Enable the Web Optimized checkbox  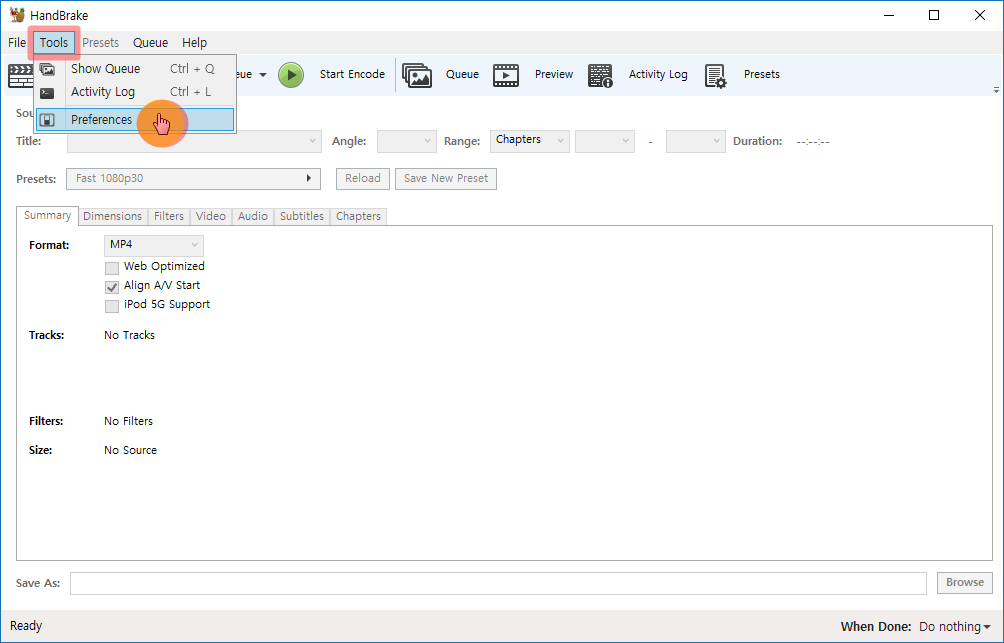[112, 268]
